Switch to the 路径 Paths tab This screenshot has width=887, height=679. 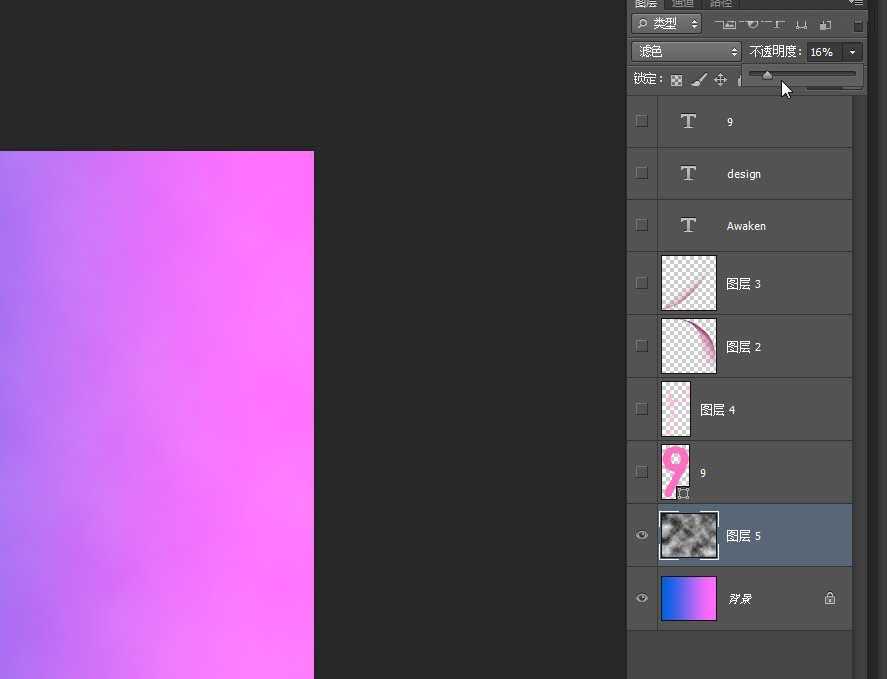pyautogui.click(x=721, y=4)
